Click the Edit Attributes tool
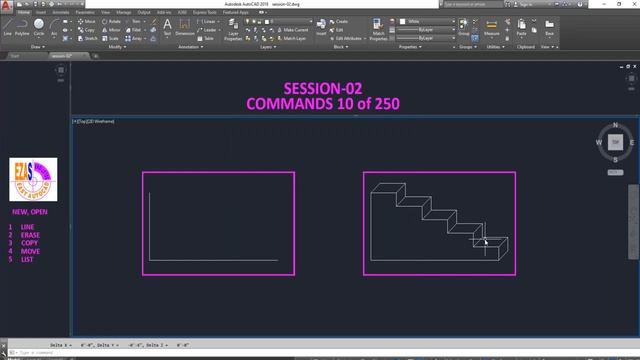Viewport: 640px width, 360px height. (346, 38)
